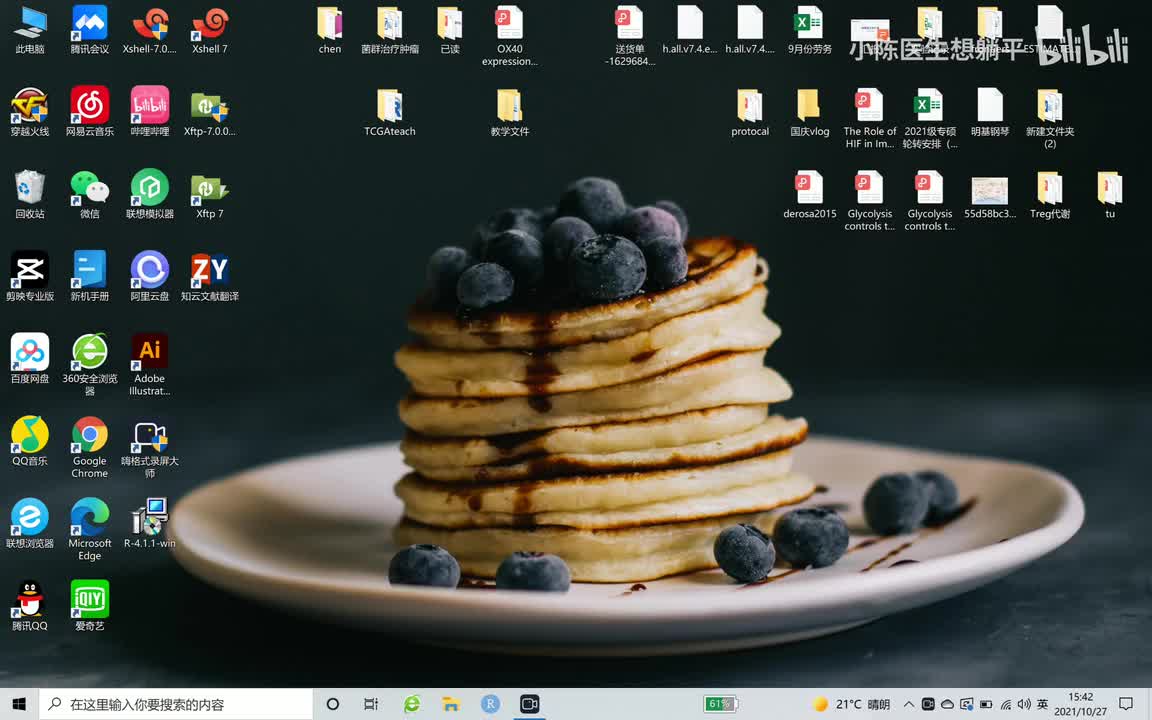Viewport: 1152px width, 720px height.
Task: Select 2021级专硕轮转安排 Excel file
Action: [x=930, y=118]
